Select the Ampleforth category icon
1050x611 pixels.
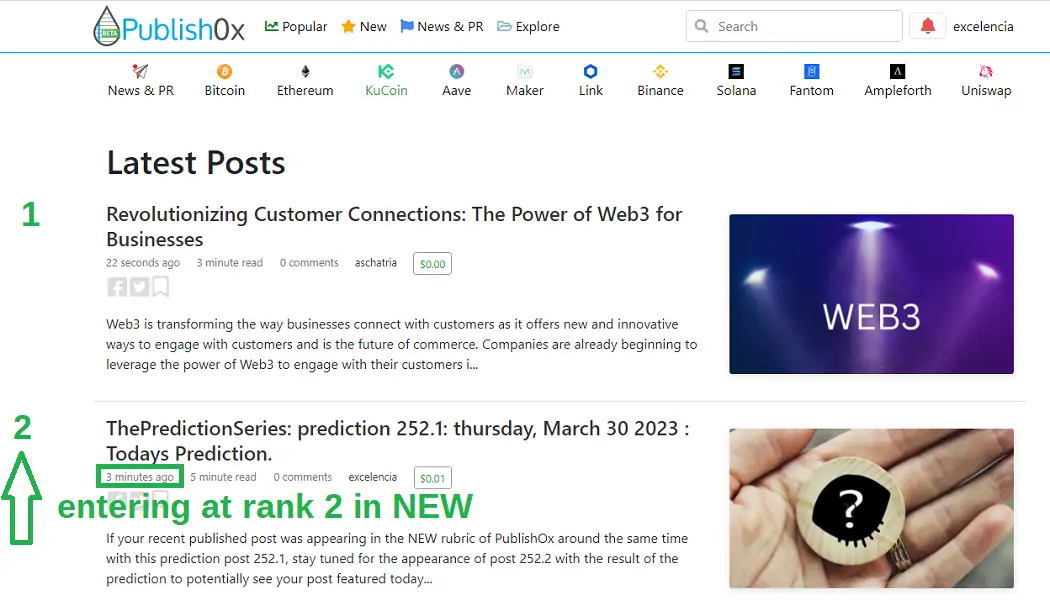897,71
